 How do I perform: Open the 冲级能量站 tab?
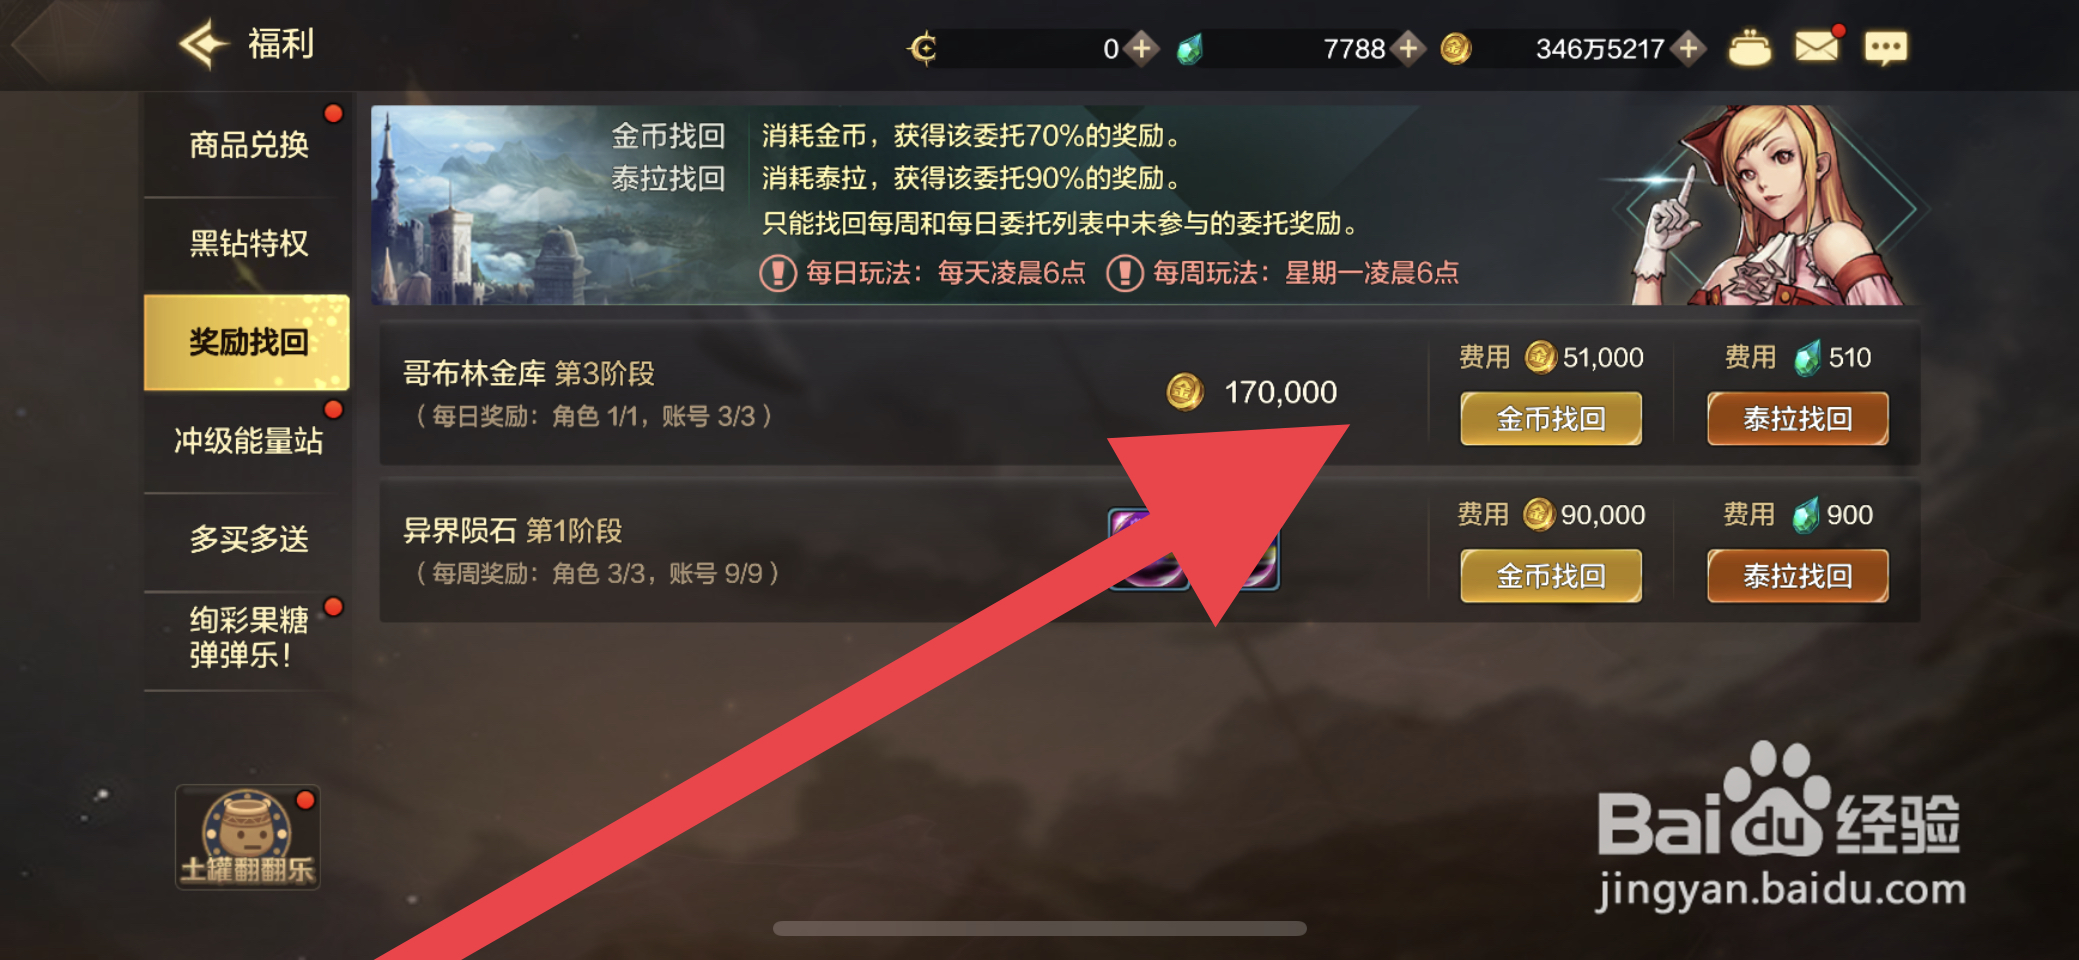pos(248,440)
